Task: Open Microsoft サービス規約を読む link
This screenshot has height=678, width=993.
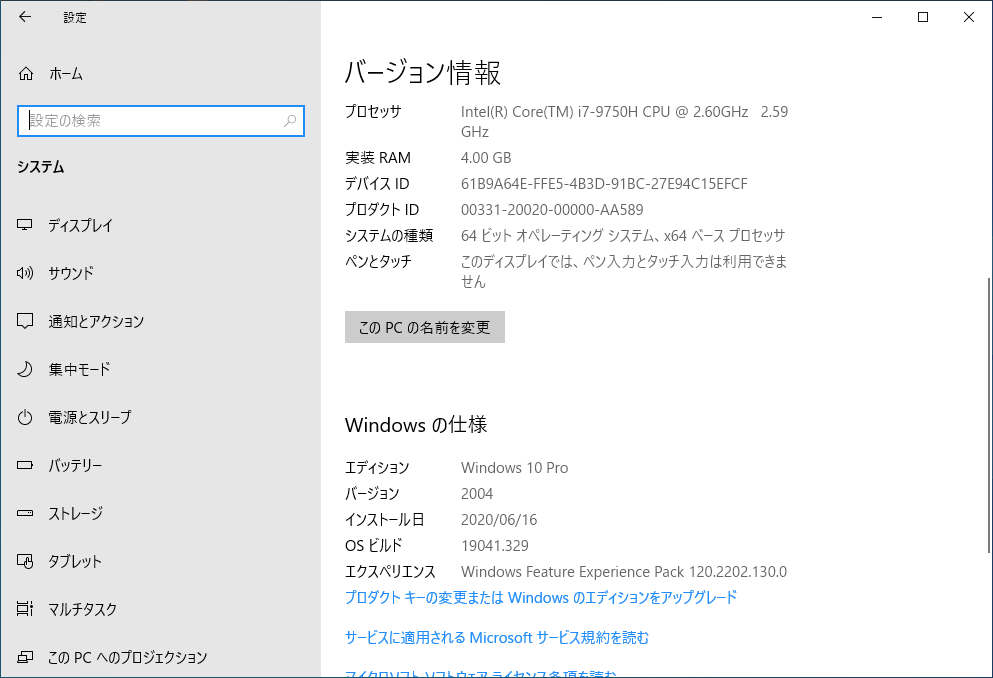Action: coord(497,637)
